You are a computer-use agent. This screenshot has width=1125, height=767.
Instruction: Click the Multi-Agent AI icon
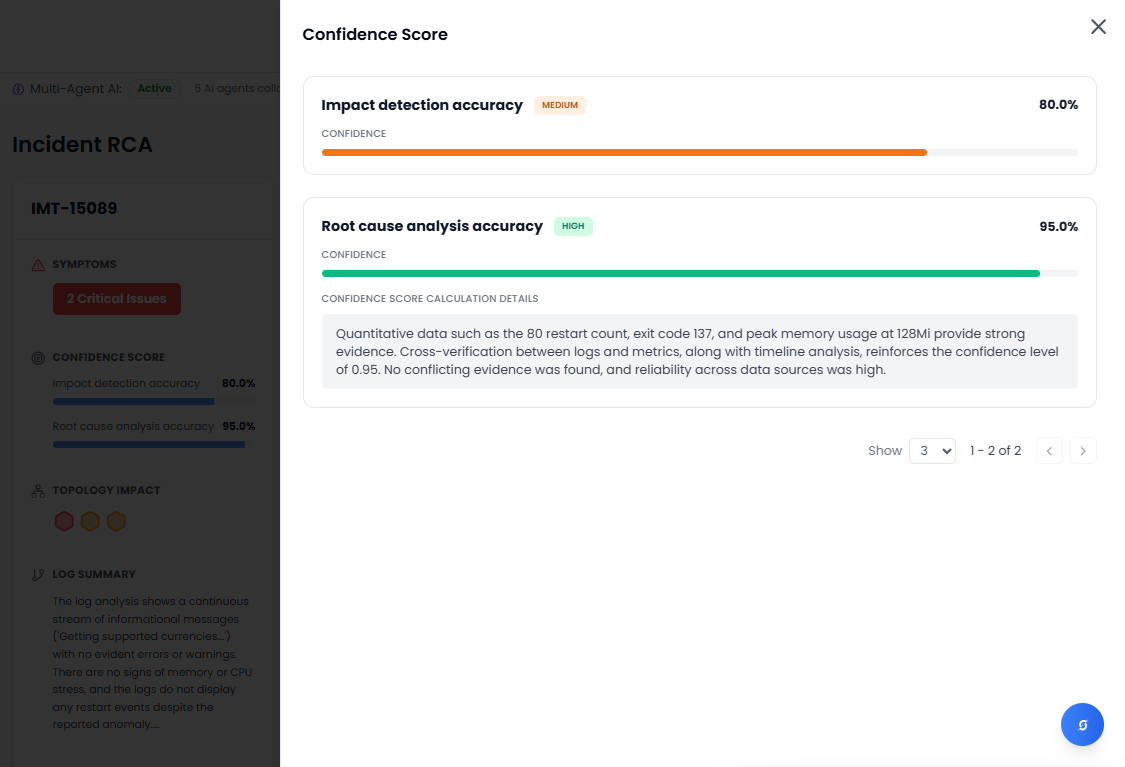(18, 89)
